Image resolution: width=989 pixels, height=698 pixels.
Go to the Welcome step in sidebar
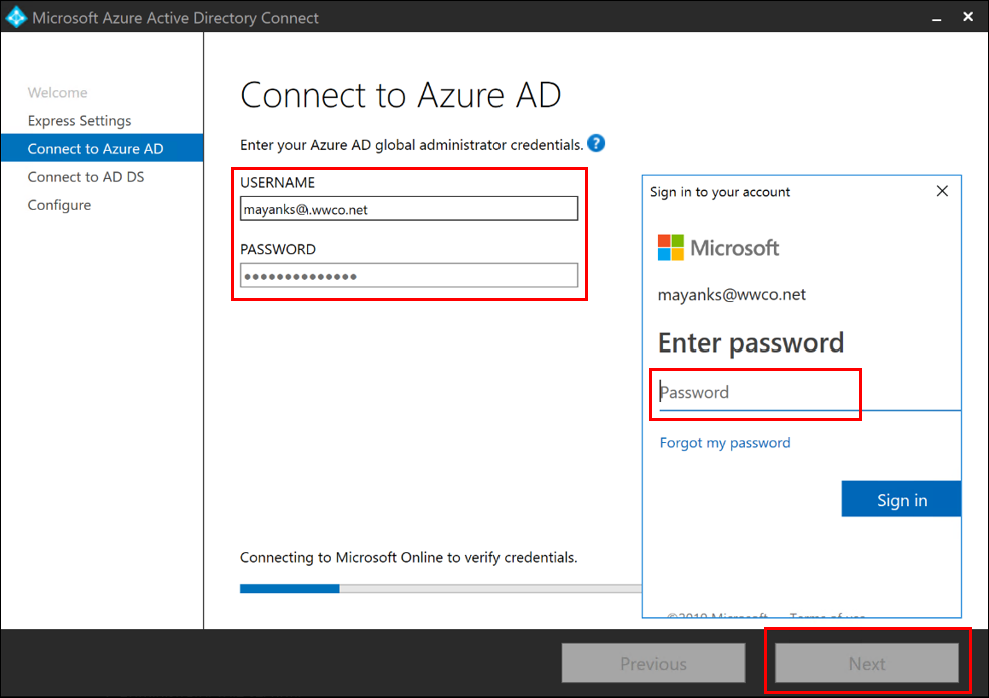coord(57,93)
